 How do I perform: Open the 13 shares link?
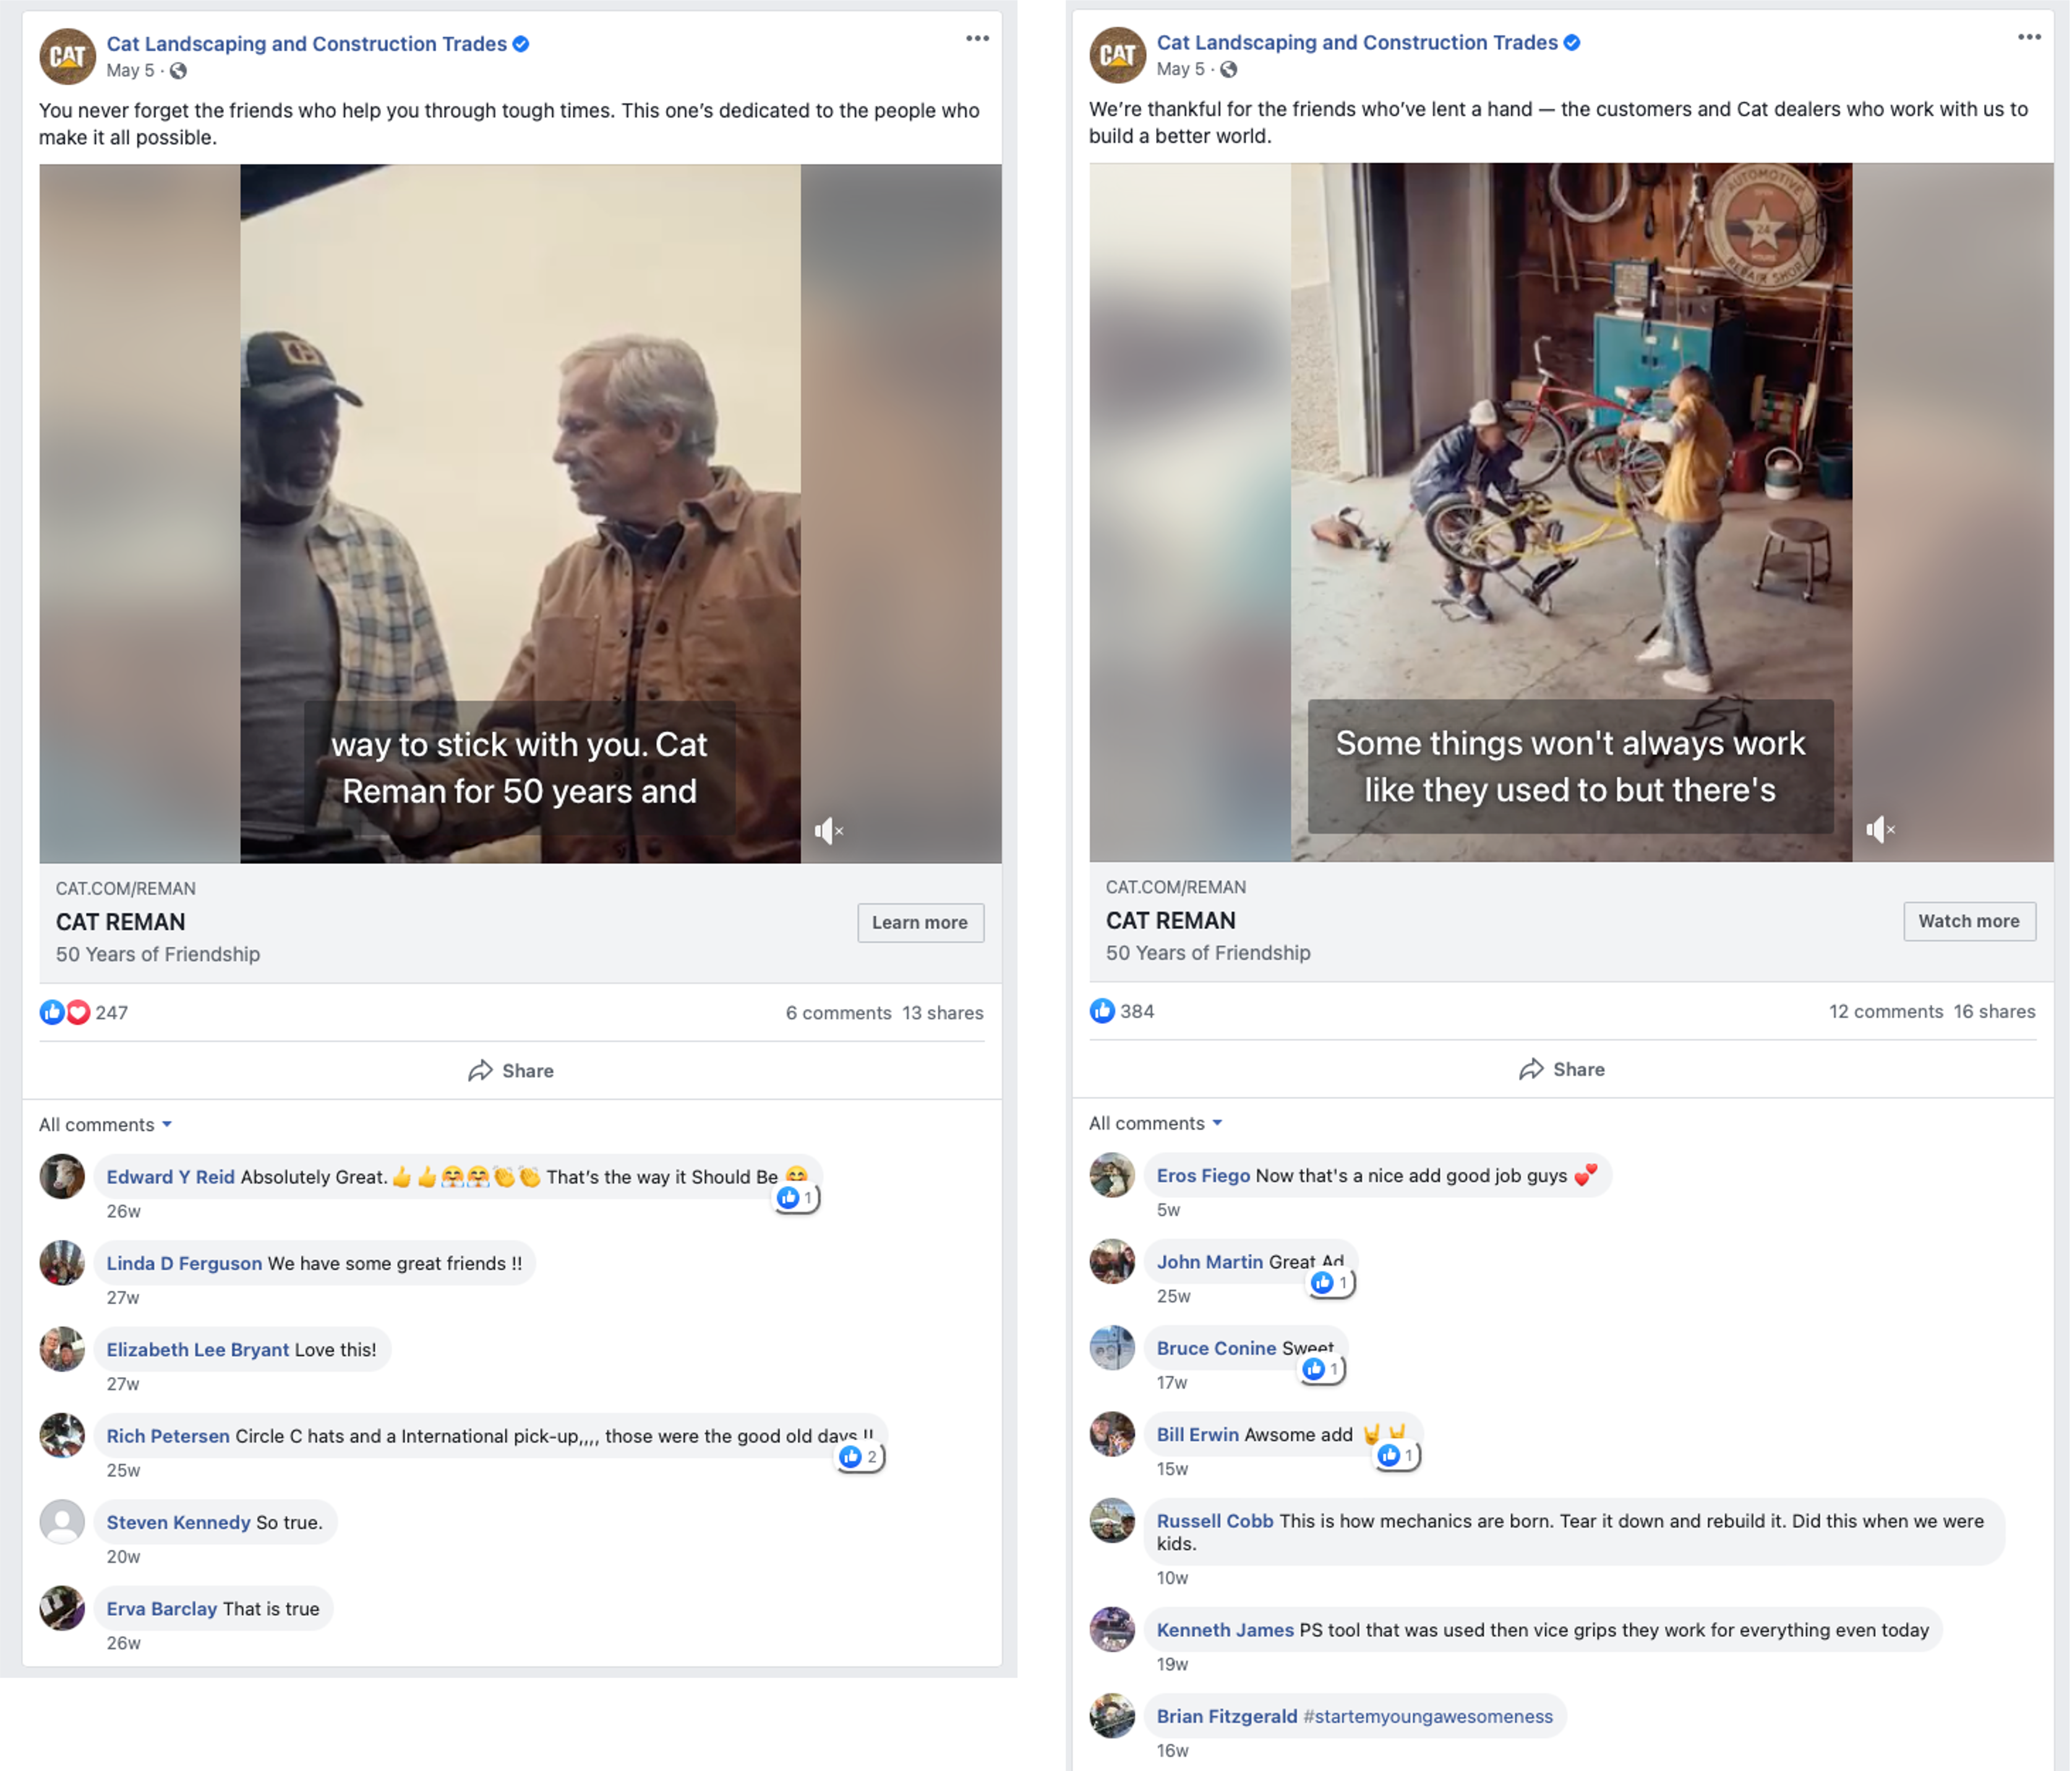pyautogui.click(x=943, y=1013)
